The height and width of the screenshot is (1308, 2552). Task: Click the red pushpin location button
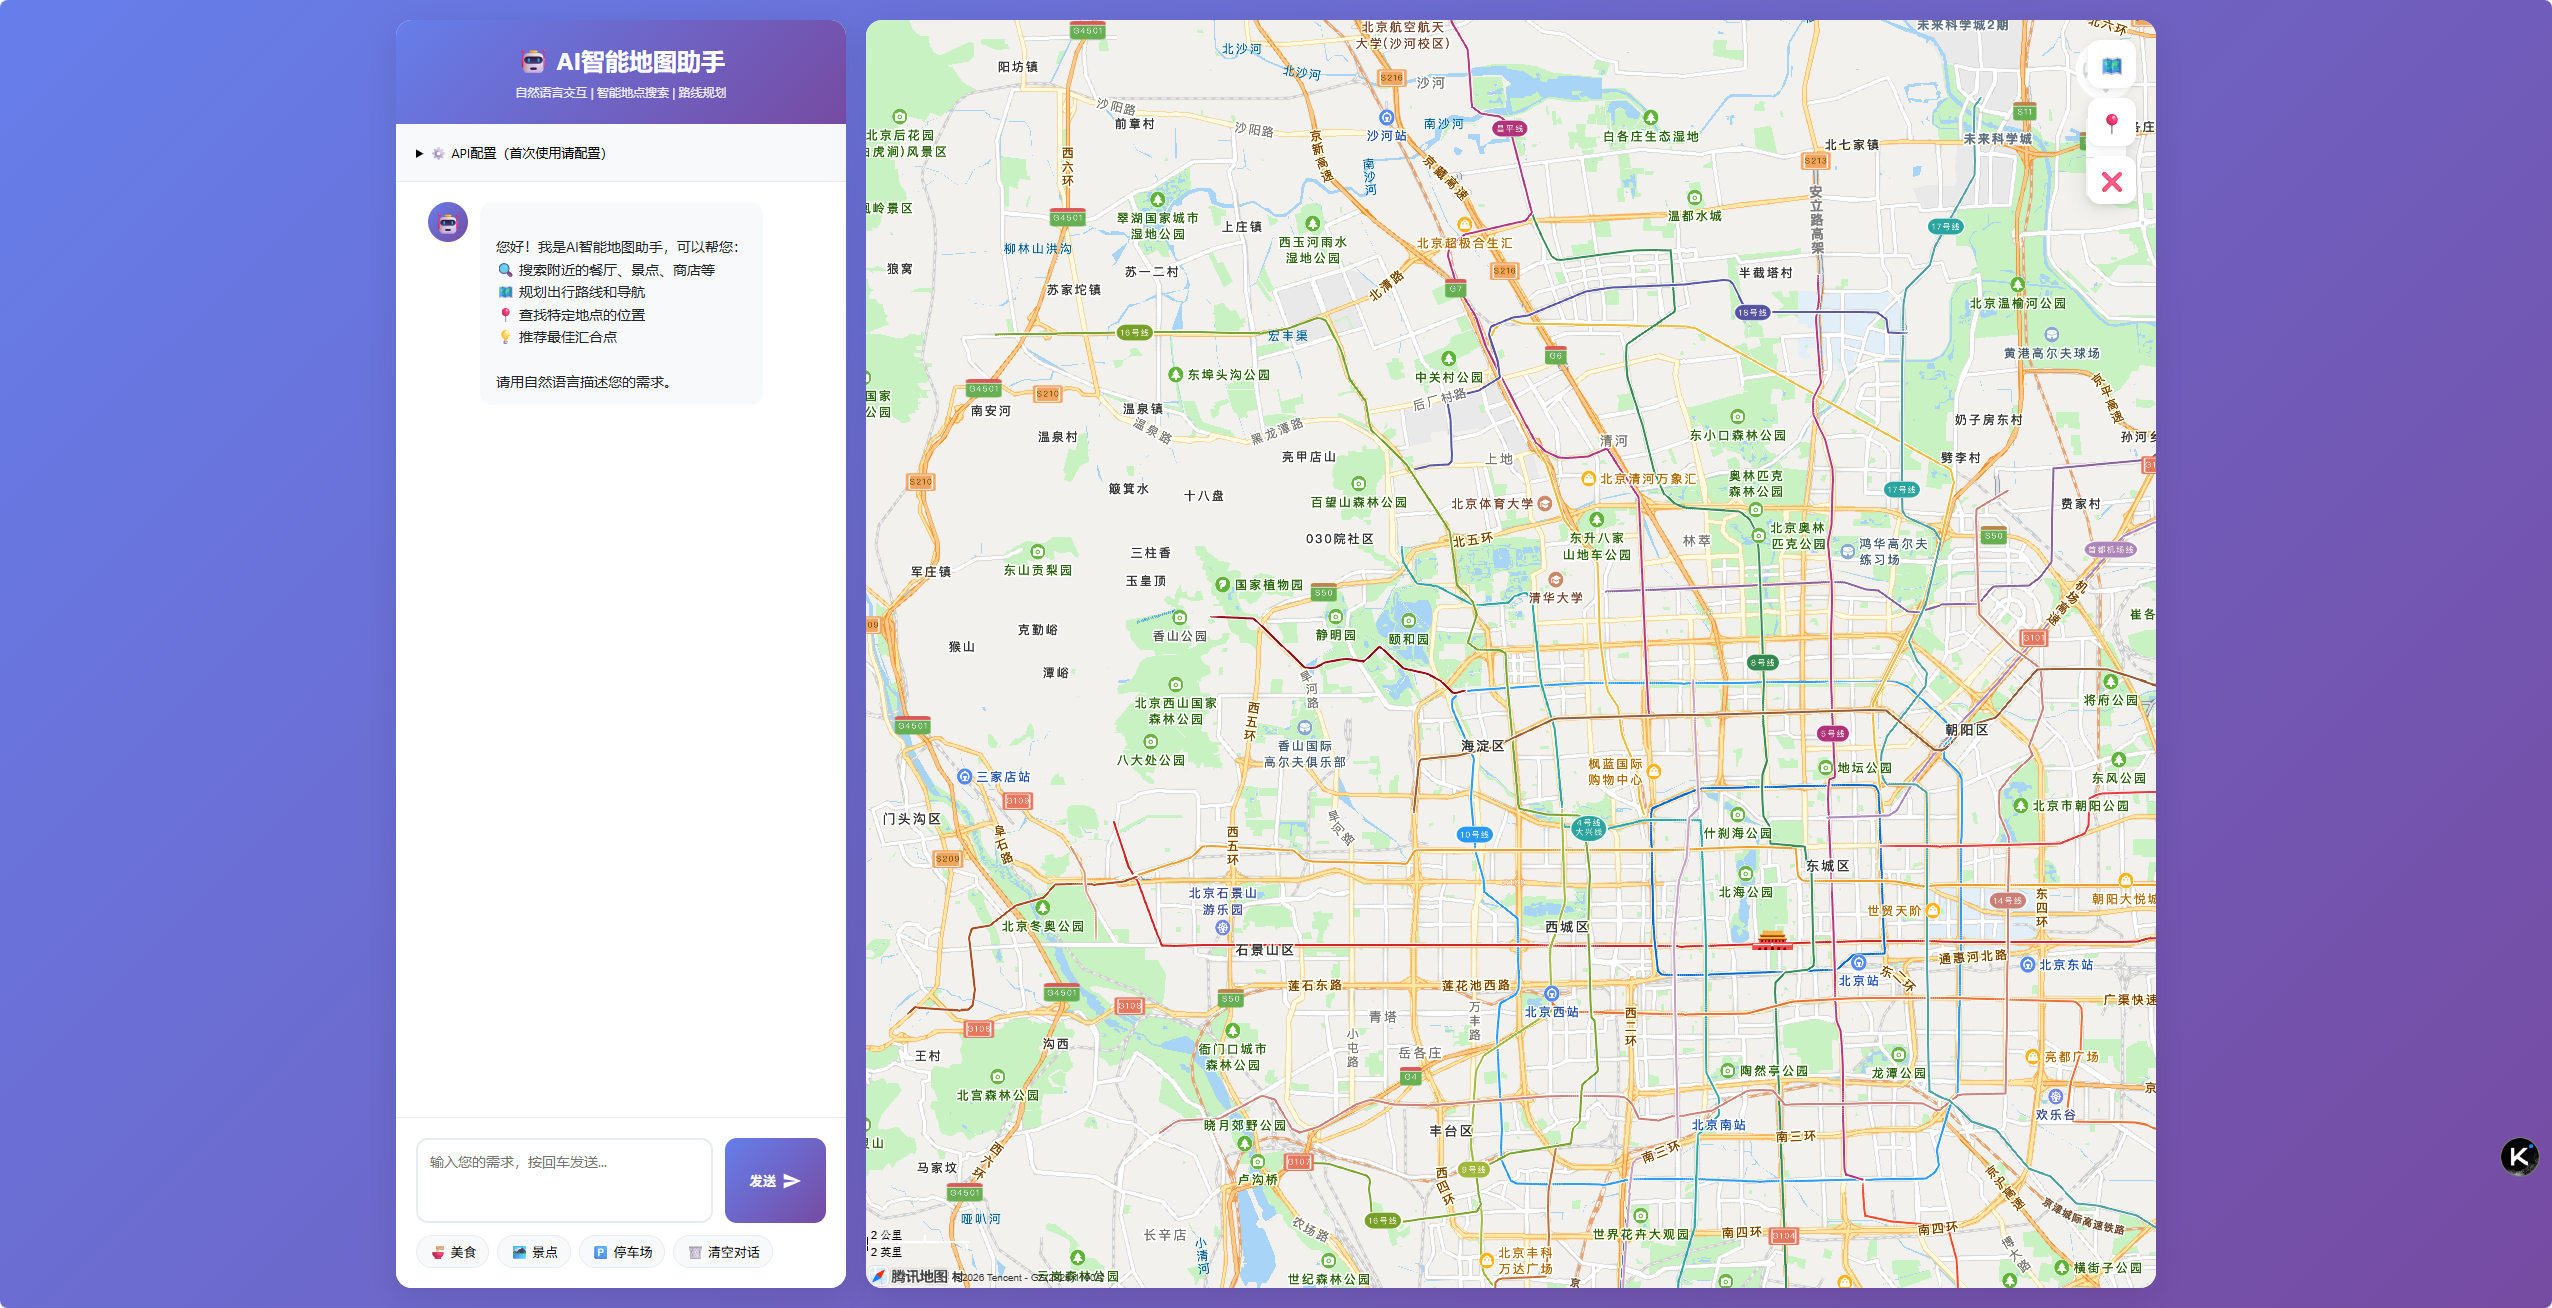pos(2111,124)
